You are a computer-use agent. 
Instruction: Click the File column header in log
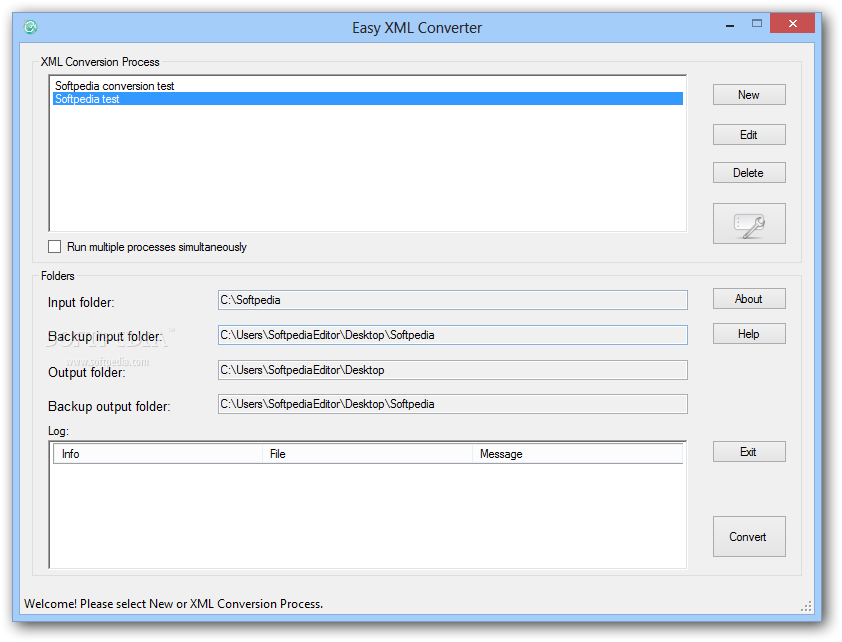point(367,454)
